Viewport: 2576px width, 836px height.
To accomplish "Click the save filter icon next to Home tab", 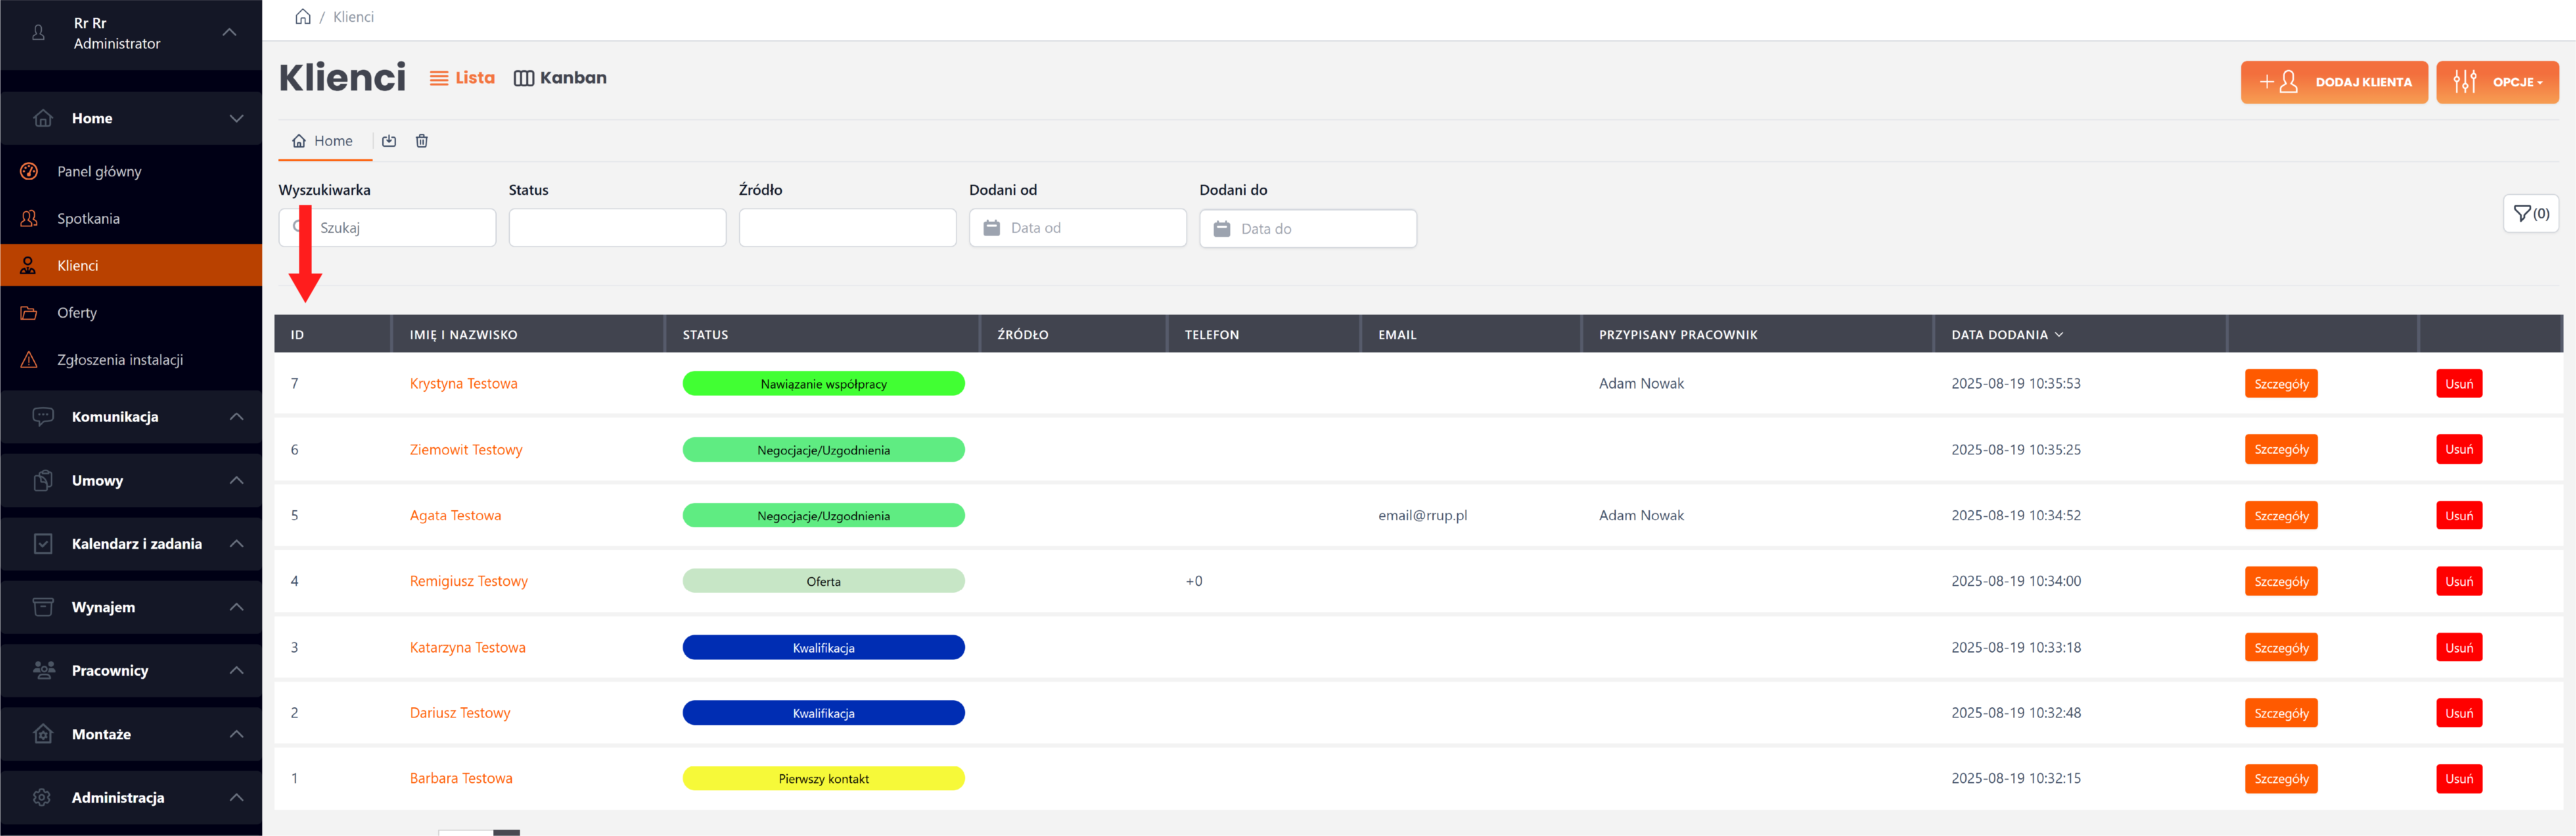I will coord(389,141).
